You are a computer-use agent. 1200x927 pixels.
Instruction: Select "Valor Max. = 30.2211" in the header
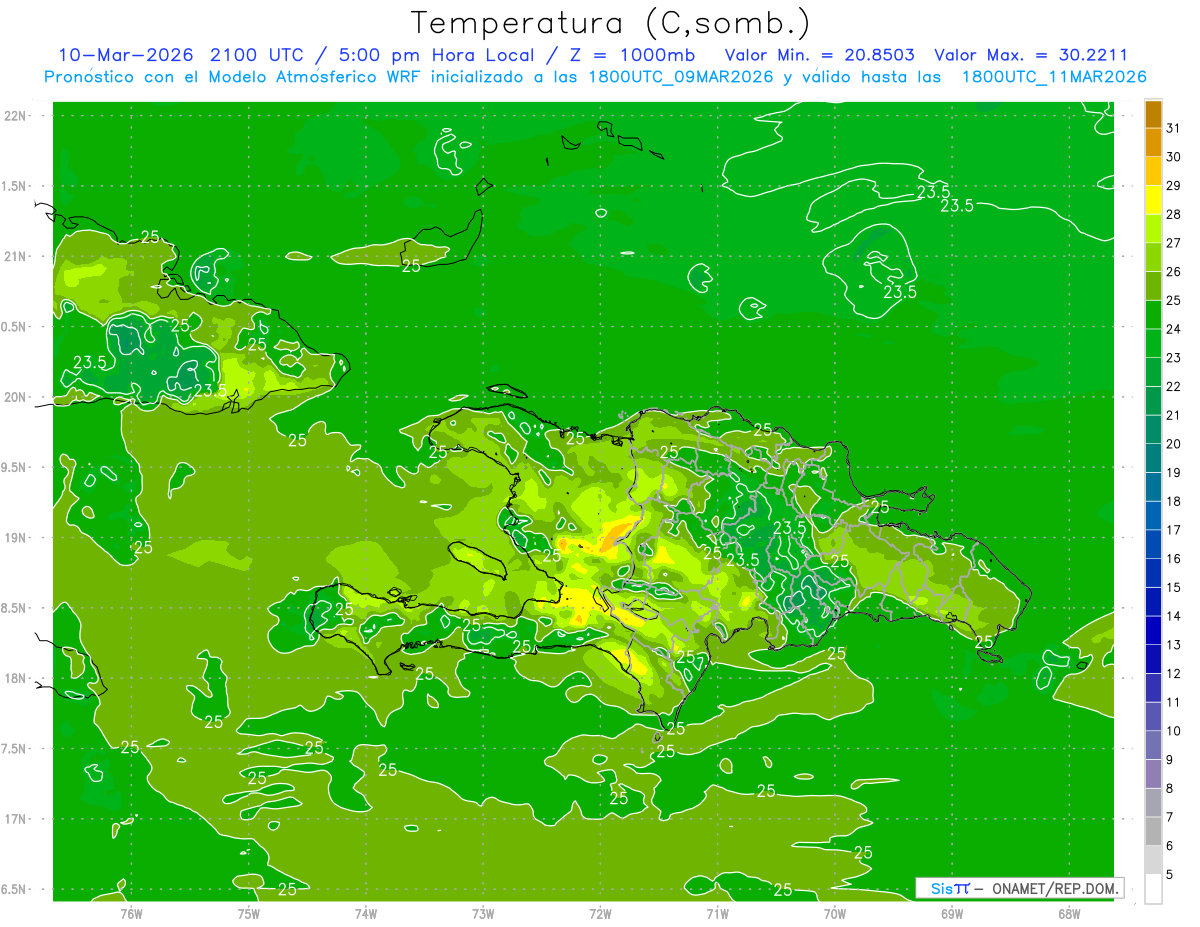coord(1031,55)
